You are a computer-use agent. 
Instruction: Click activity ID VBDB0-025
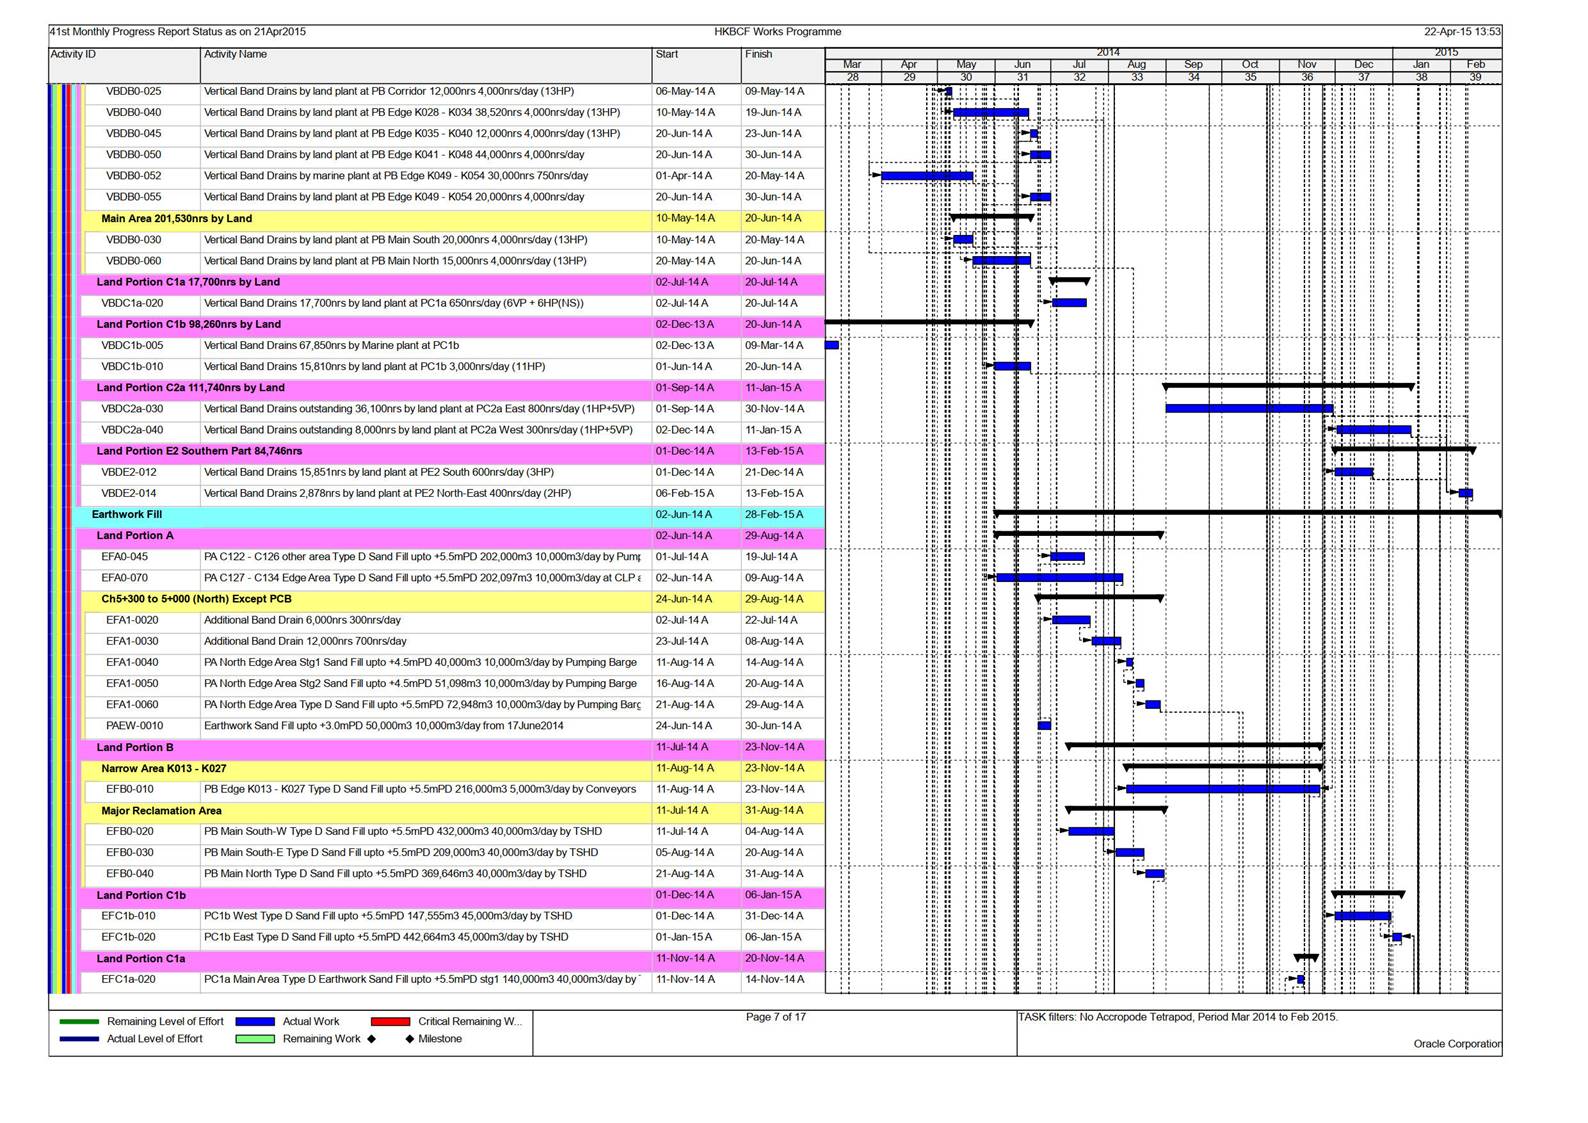click(133, 92)
